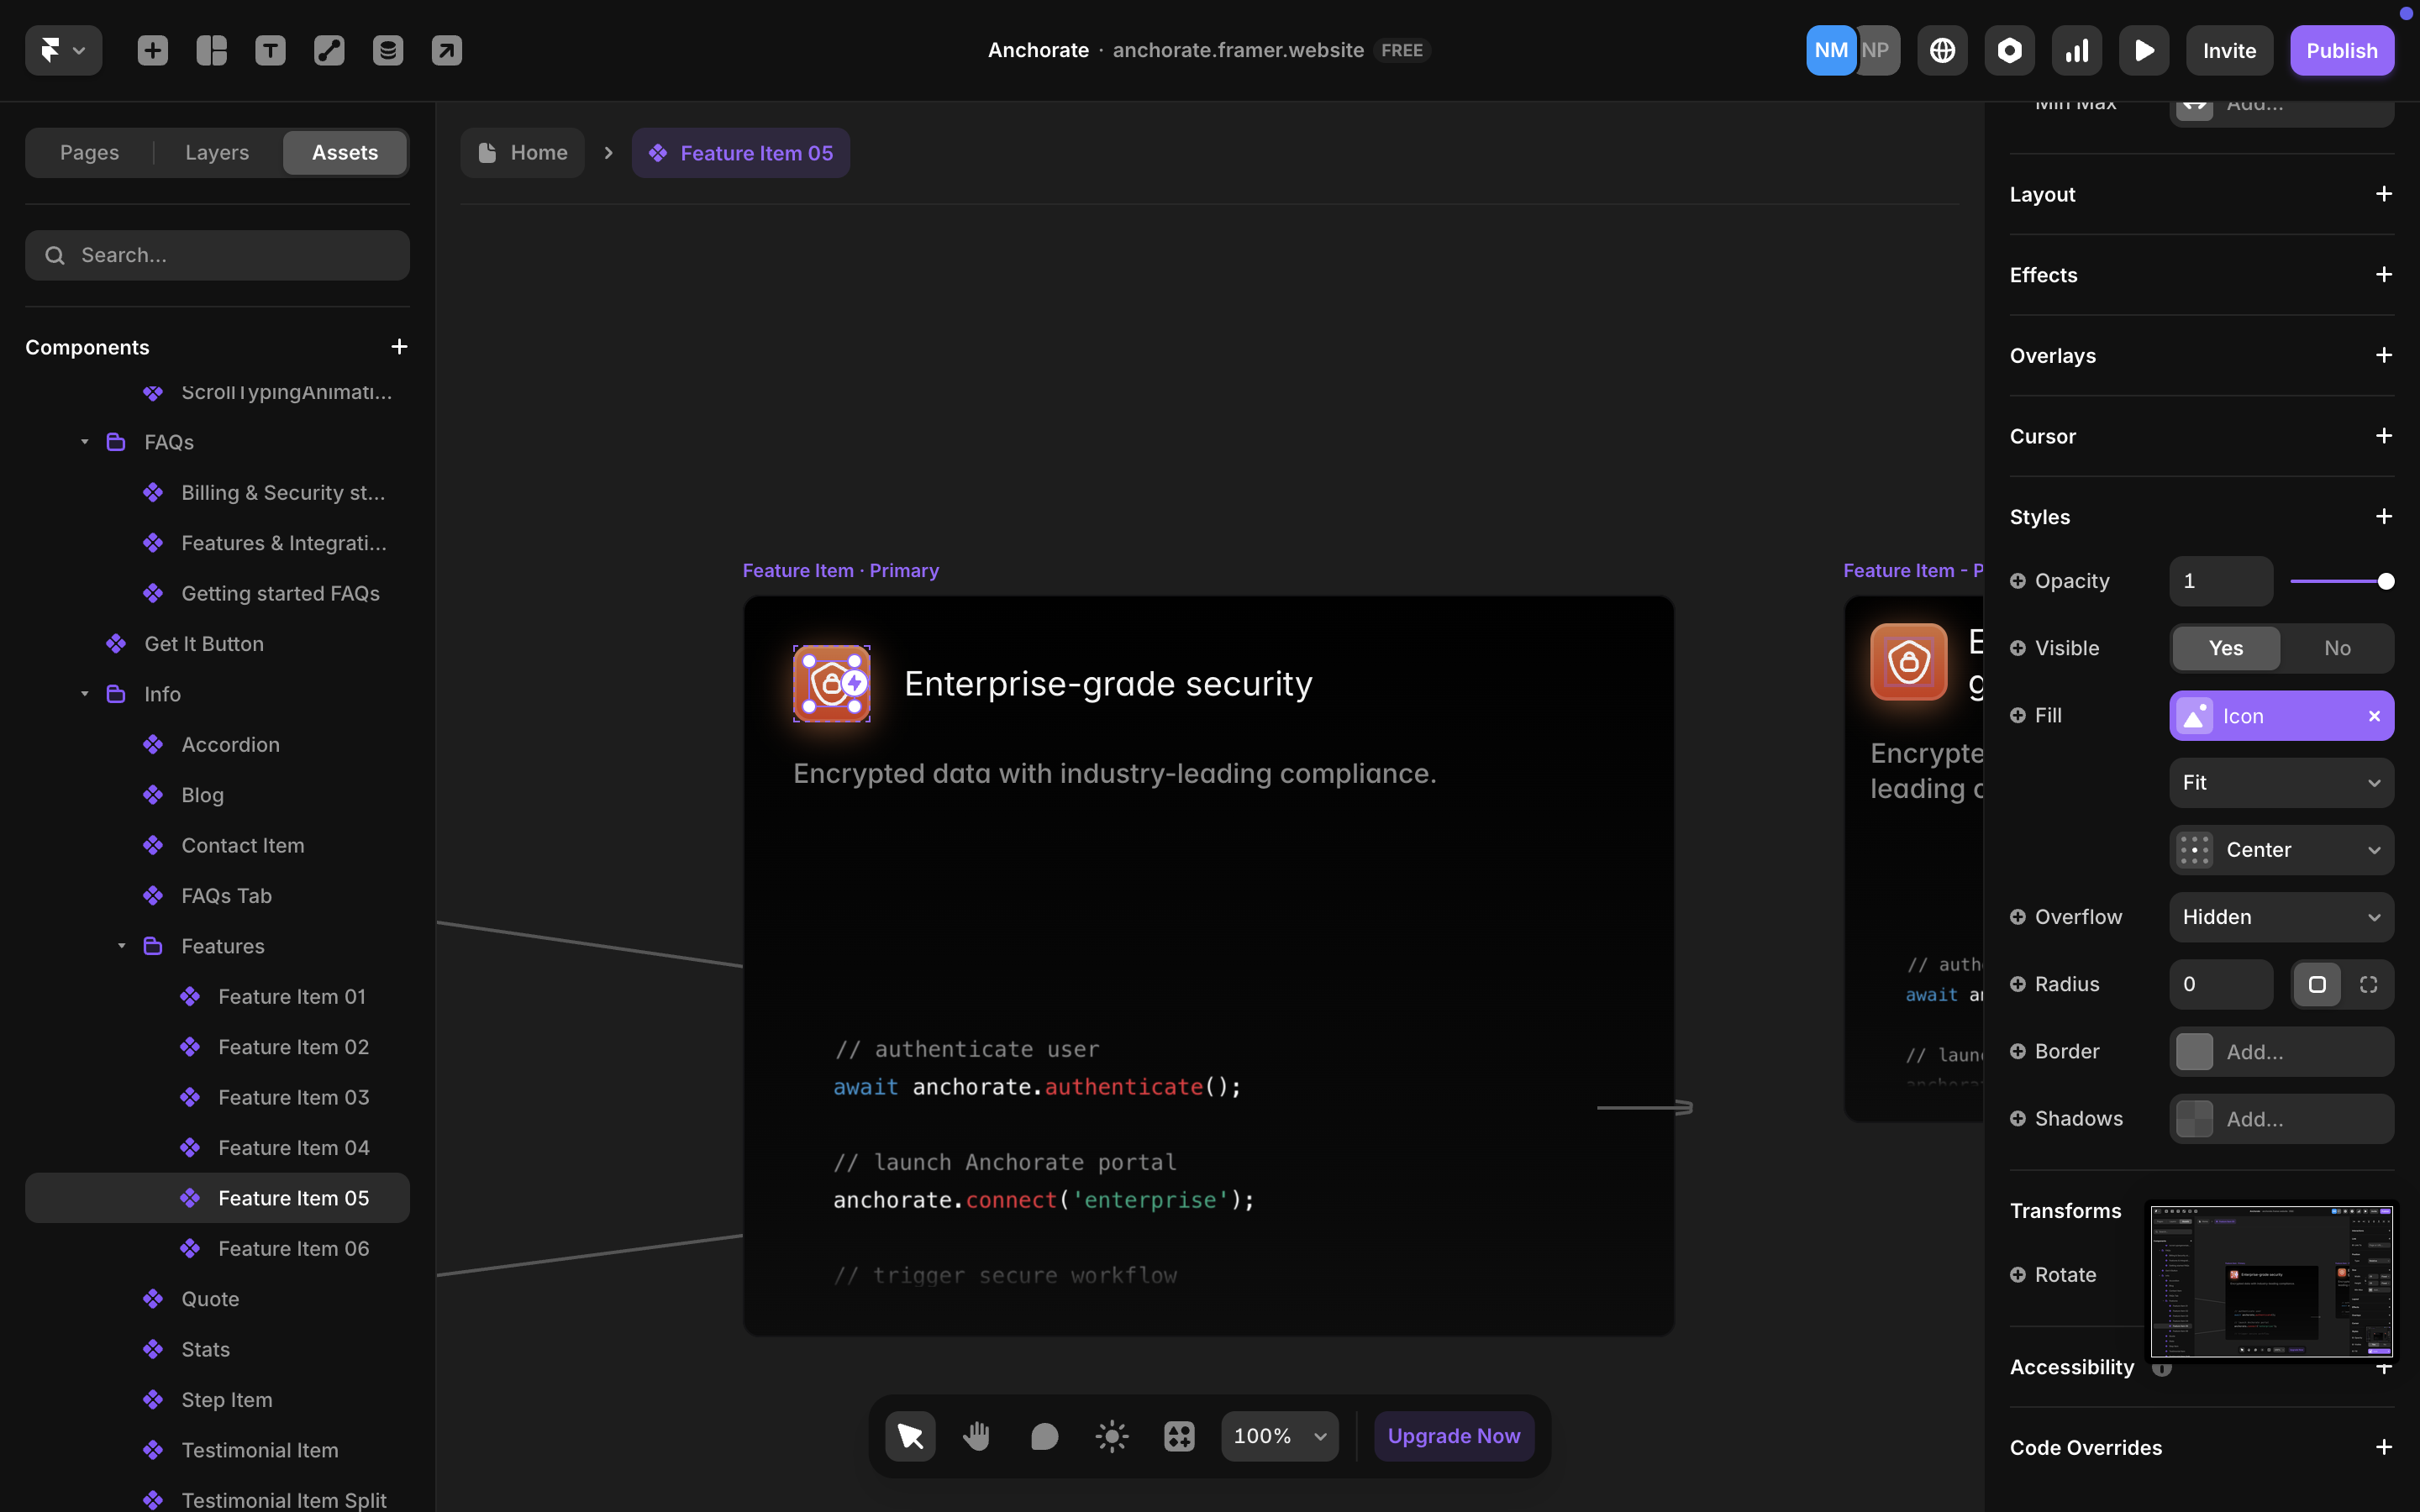This screenshot has height=1512, width=2420.
Task: Set Visible to Yes
Action: click(2225, 648)
